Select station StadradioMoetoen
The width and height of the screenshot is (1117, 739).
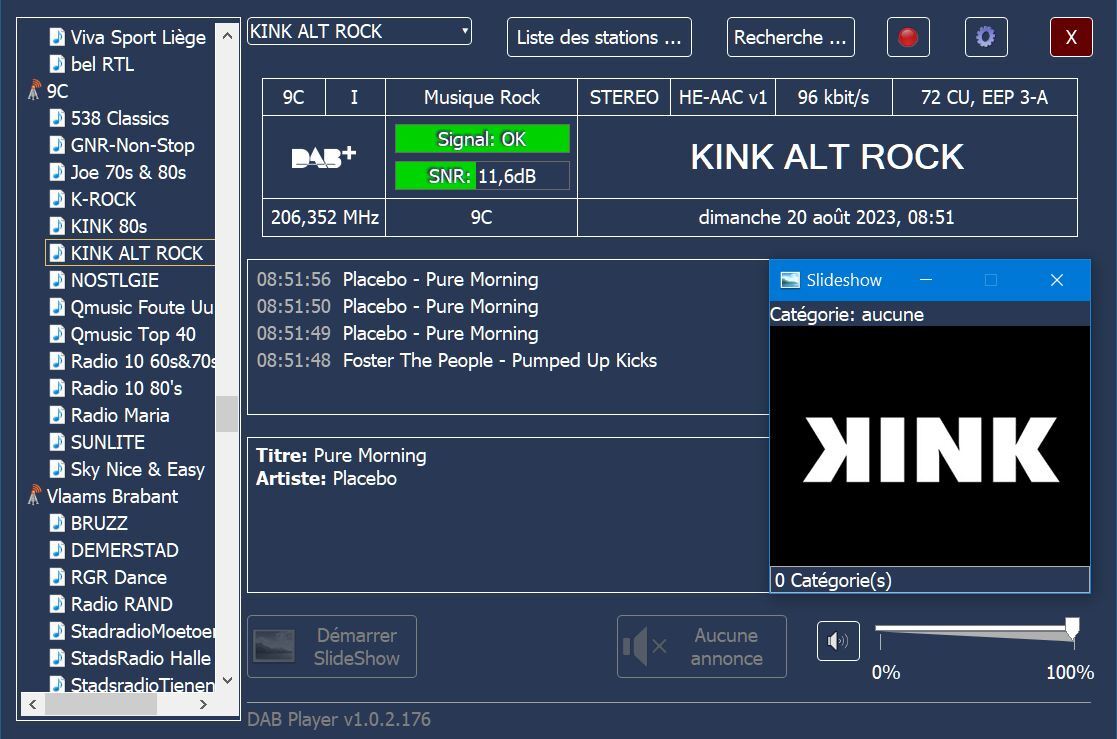coord(142,631)
